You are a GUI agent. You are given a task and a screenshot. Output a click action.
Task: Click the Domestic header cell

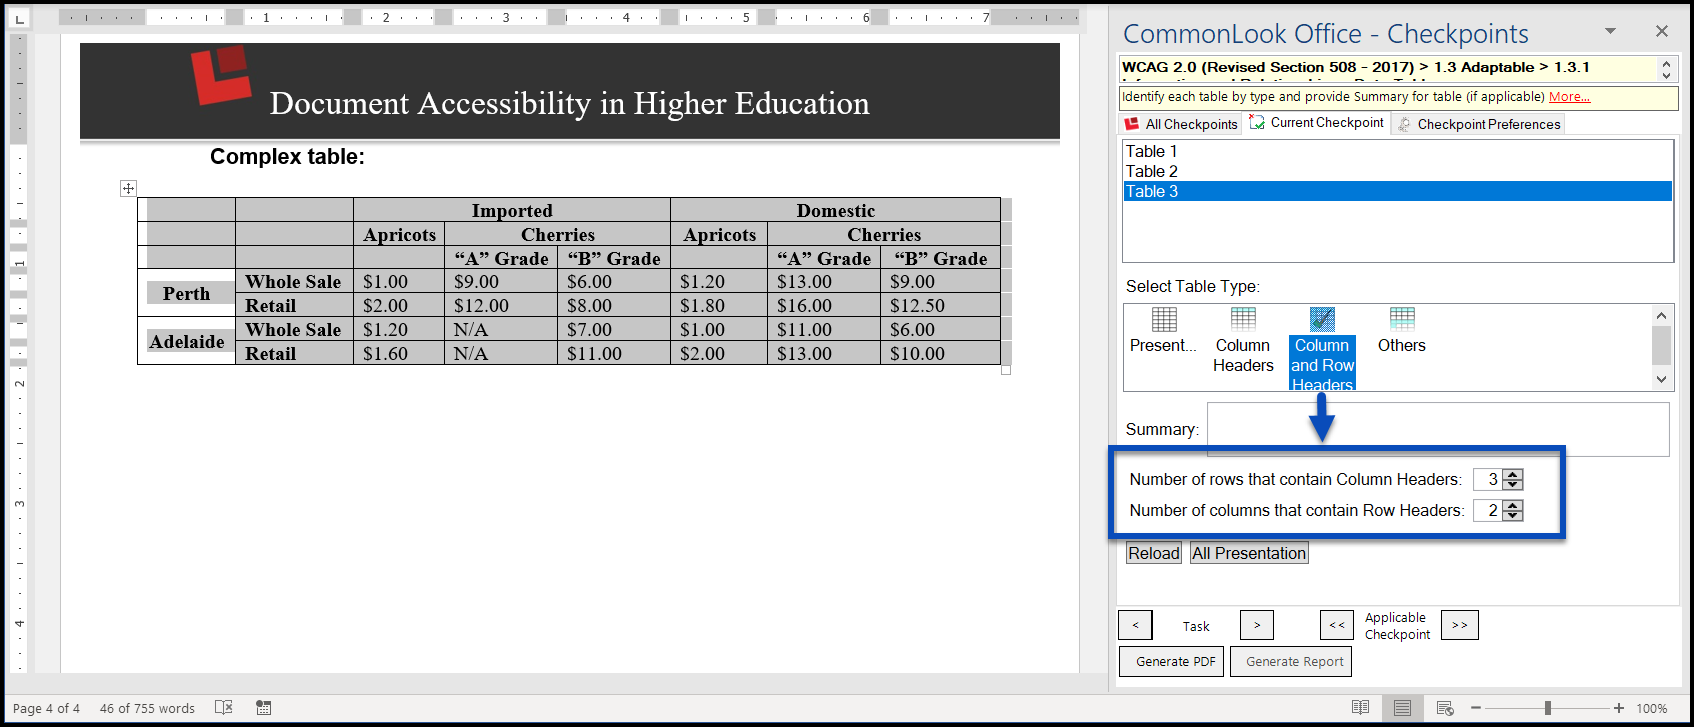point(836,210)
